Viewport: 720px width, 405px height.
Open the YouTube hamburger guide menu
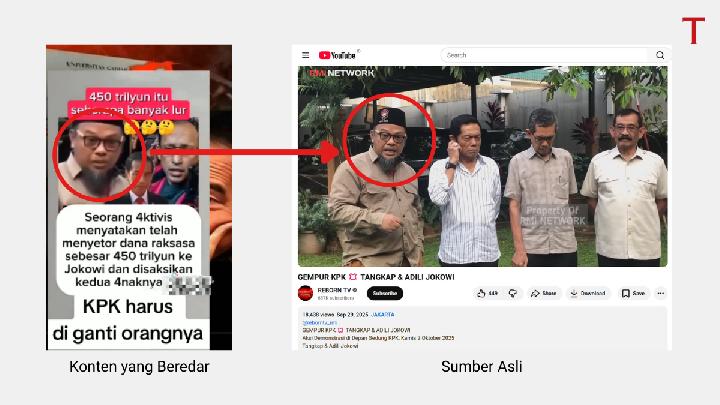(305, 55)
